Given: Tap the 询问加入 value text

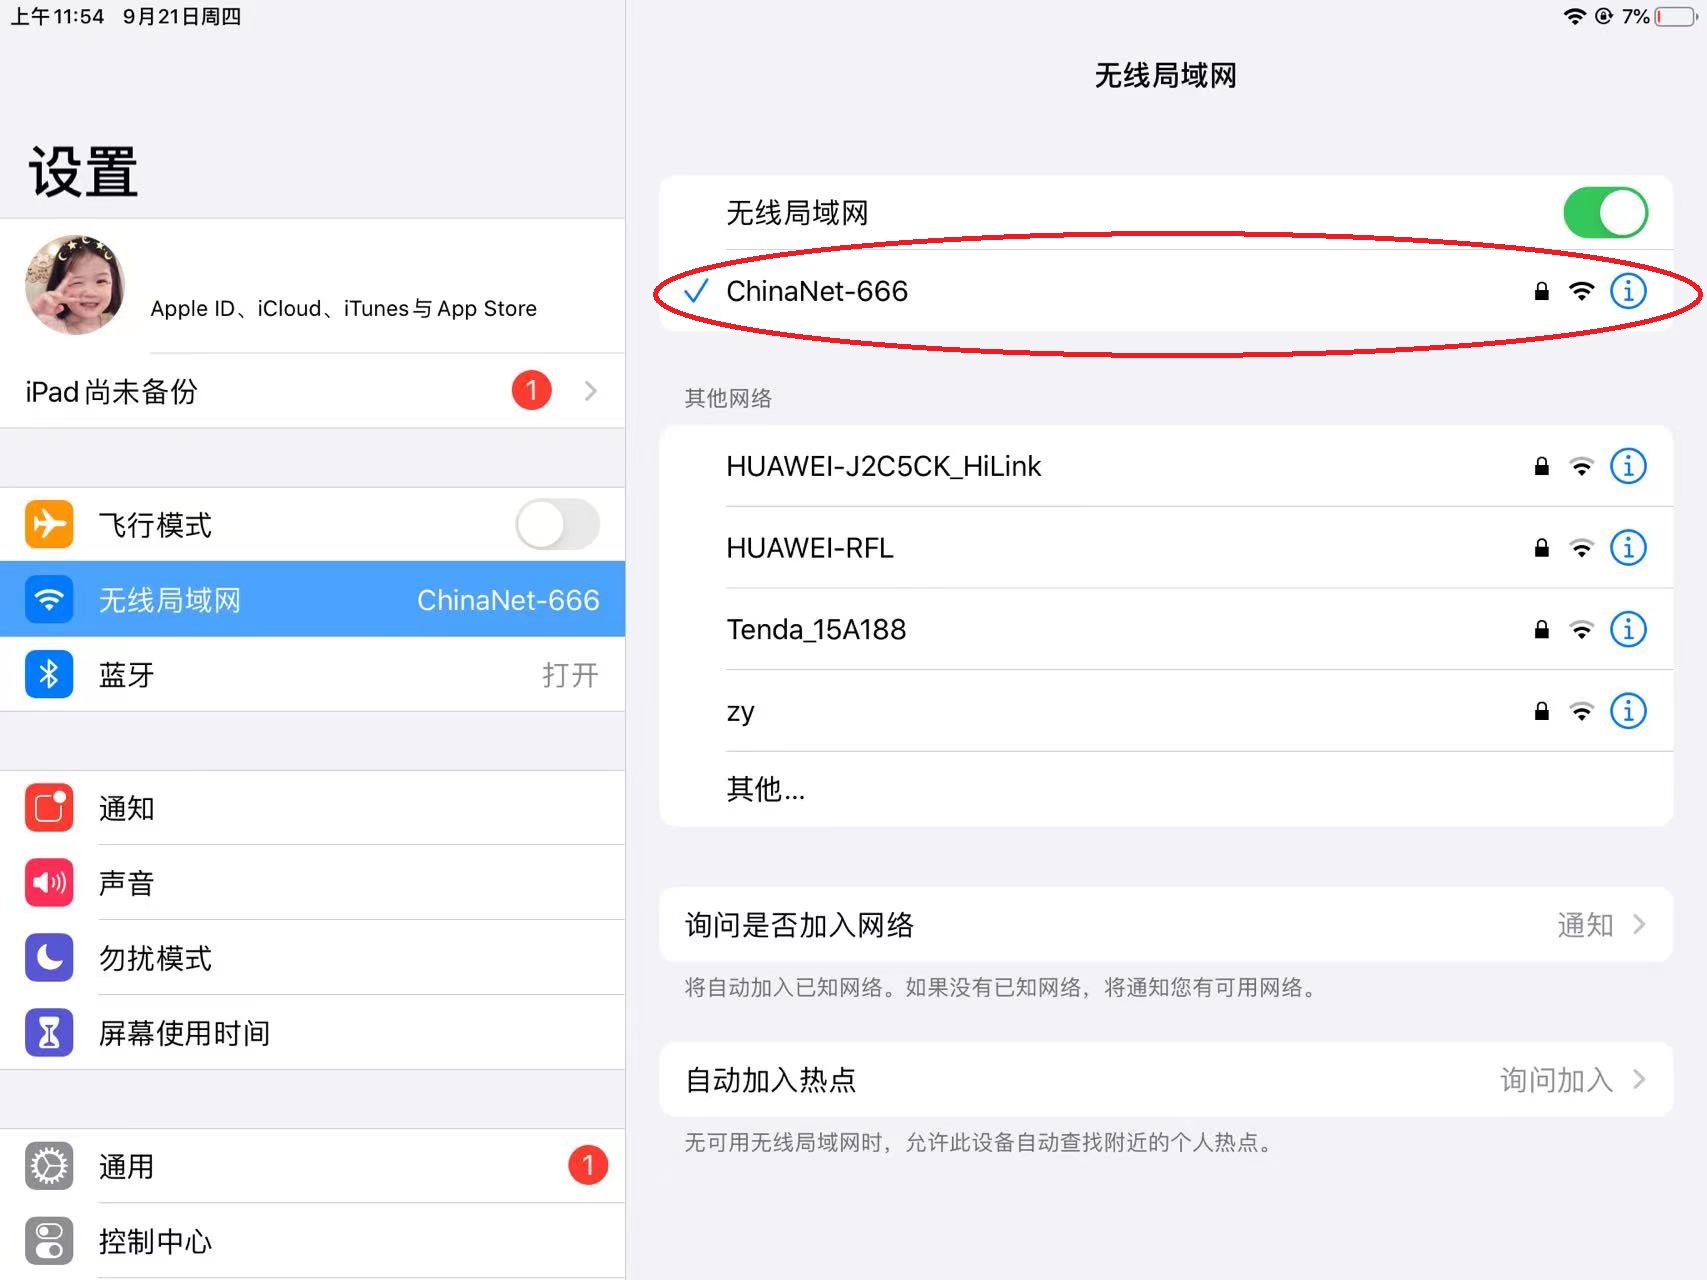Looking at the screenshot, I should pos(1556,1079).
